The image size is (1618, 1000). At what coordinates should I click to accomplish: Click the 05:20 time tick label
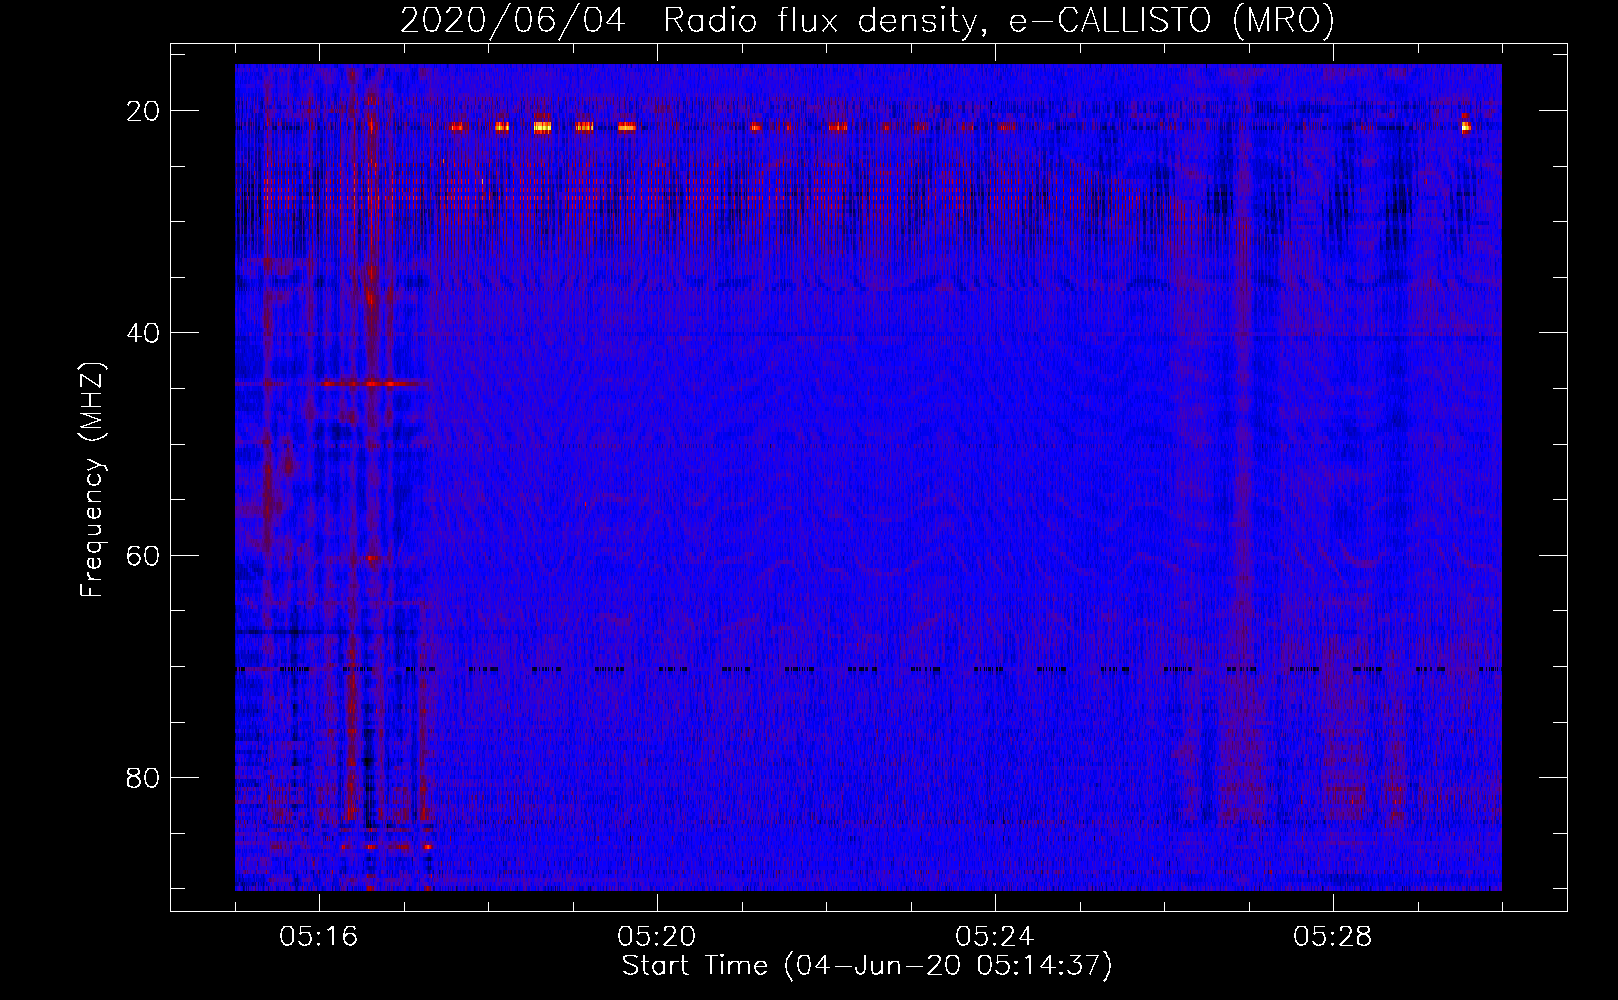pyautogui.click(x=657, y=937)
